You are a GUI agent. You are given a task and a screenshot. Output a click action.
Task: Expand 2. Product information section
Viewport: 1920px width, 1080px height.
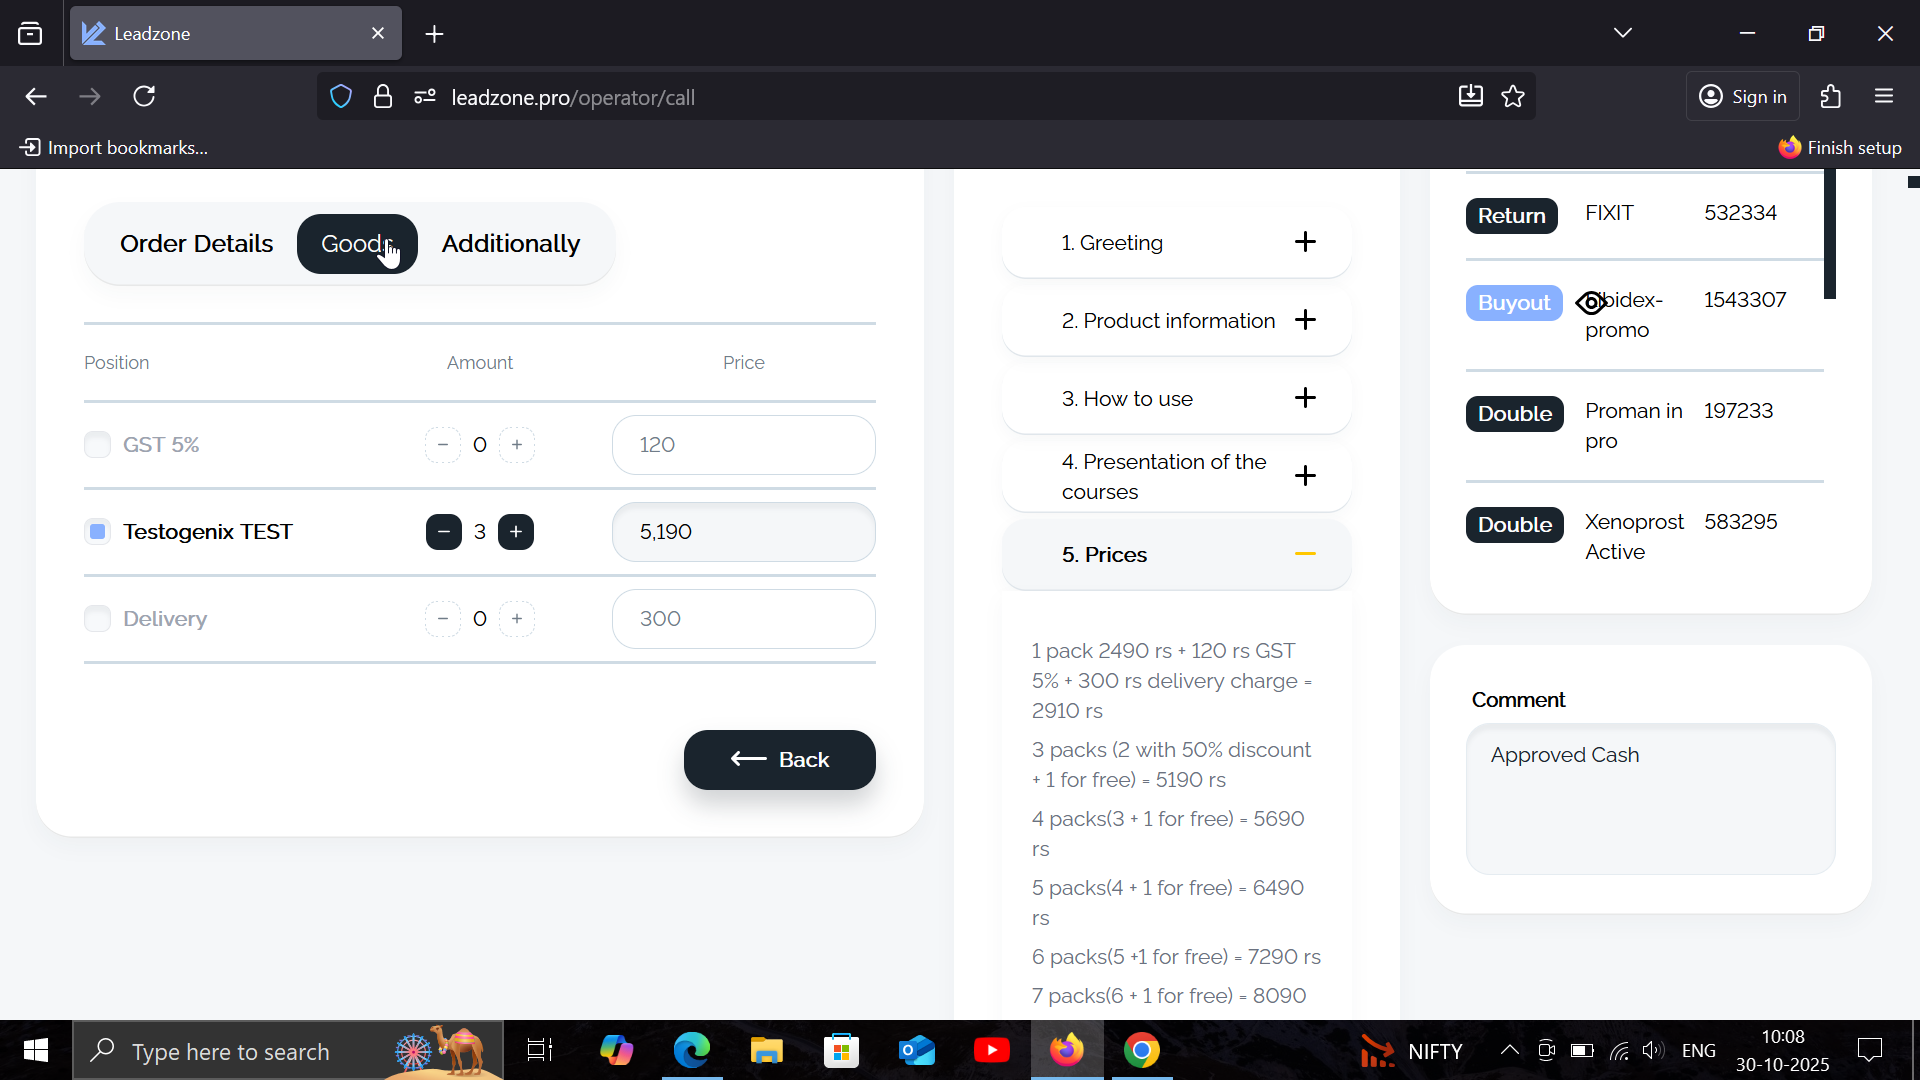point(1305,320)
